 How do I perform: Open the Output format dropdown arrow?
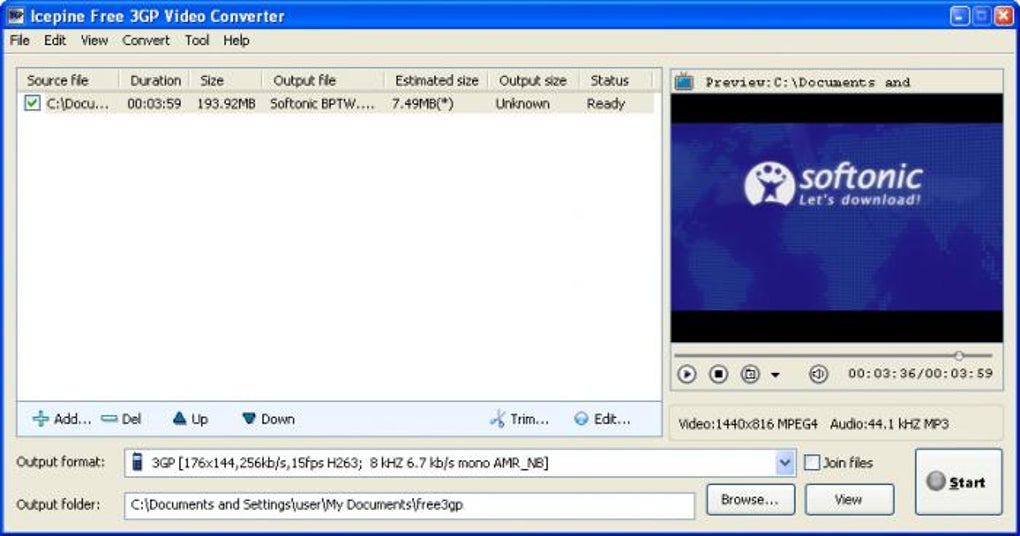pyautogui.click(x=785, y=462)
